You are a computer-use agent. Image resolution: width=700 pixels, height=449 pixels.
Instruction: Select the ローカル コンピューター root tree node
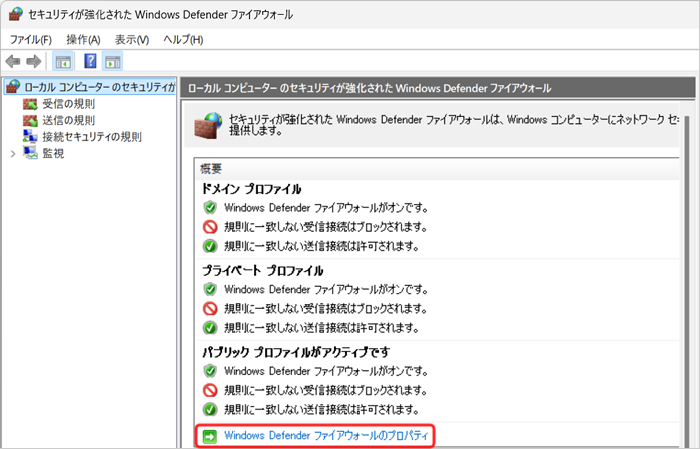tap(97, 87)
